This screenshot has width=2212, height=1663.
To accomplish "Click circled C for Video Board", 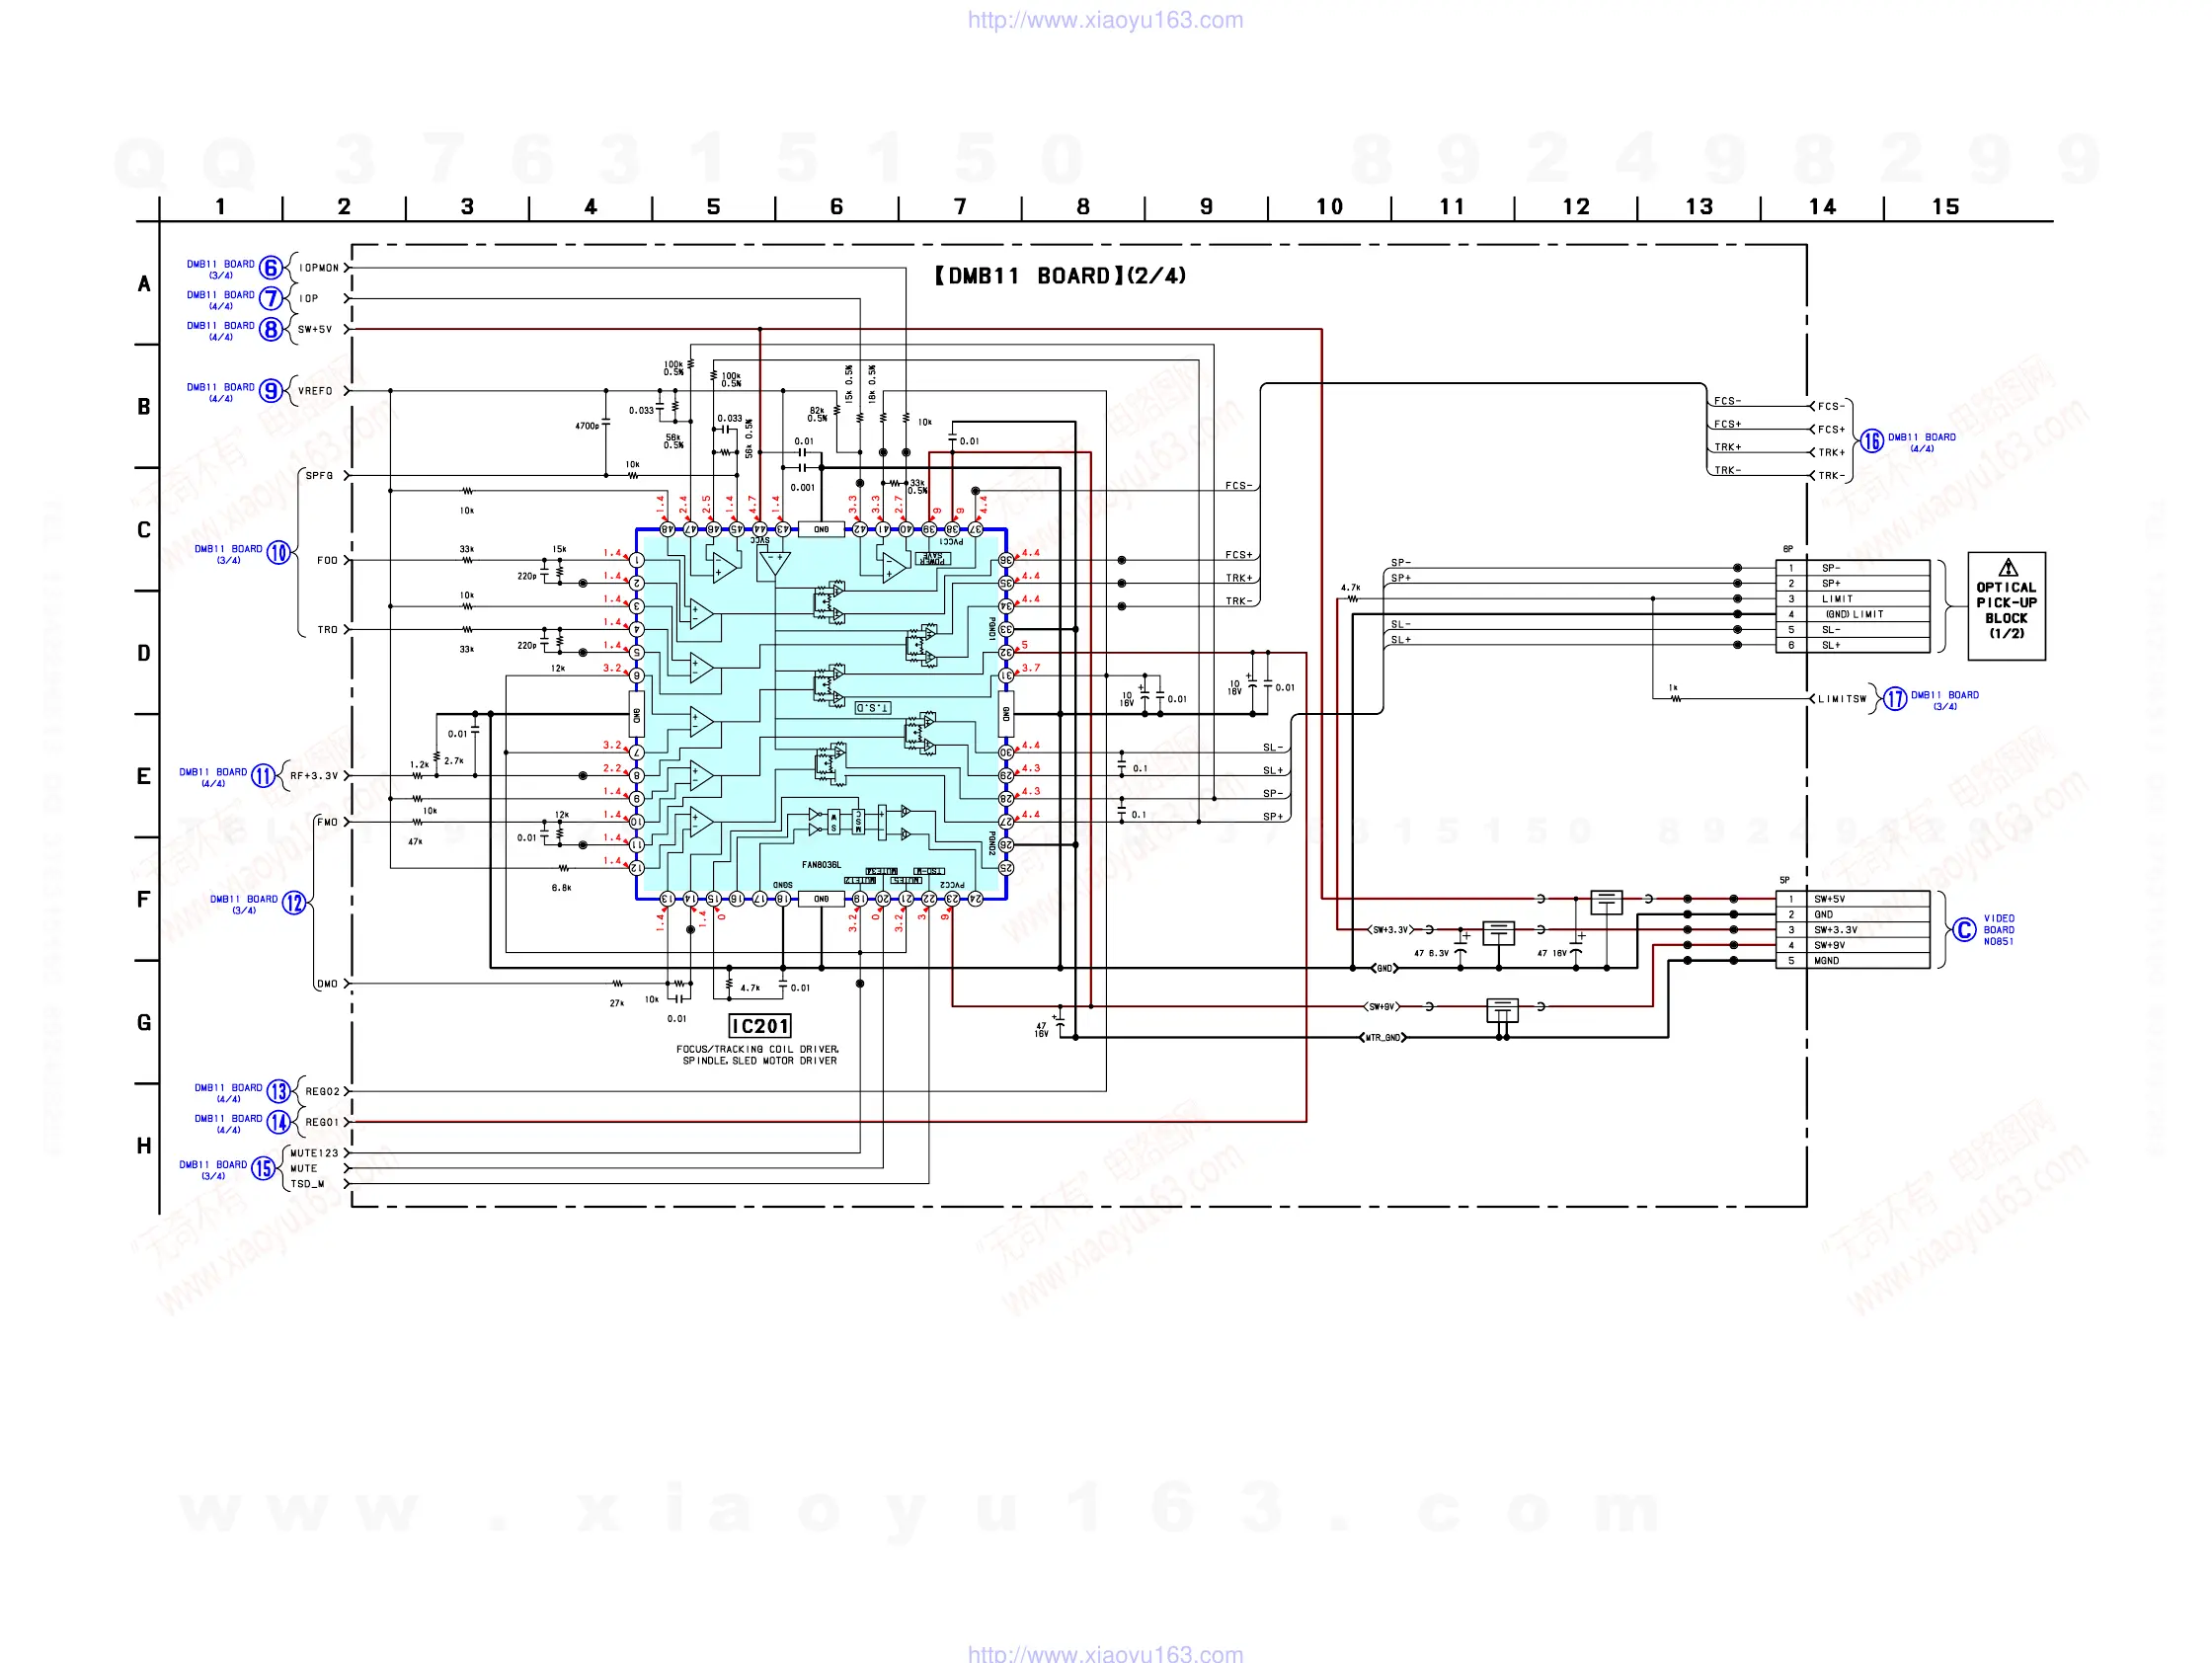I will tap(1964, 930).
